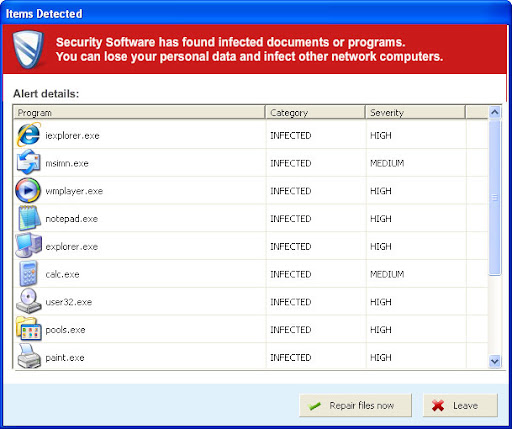This screenshot has width=512, height=429.
Task: Click the computer icon for explorer.exe
Action: [x=29, y=246]
